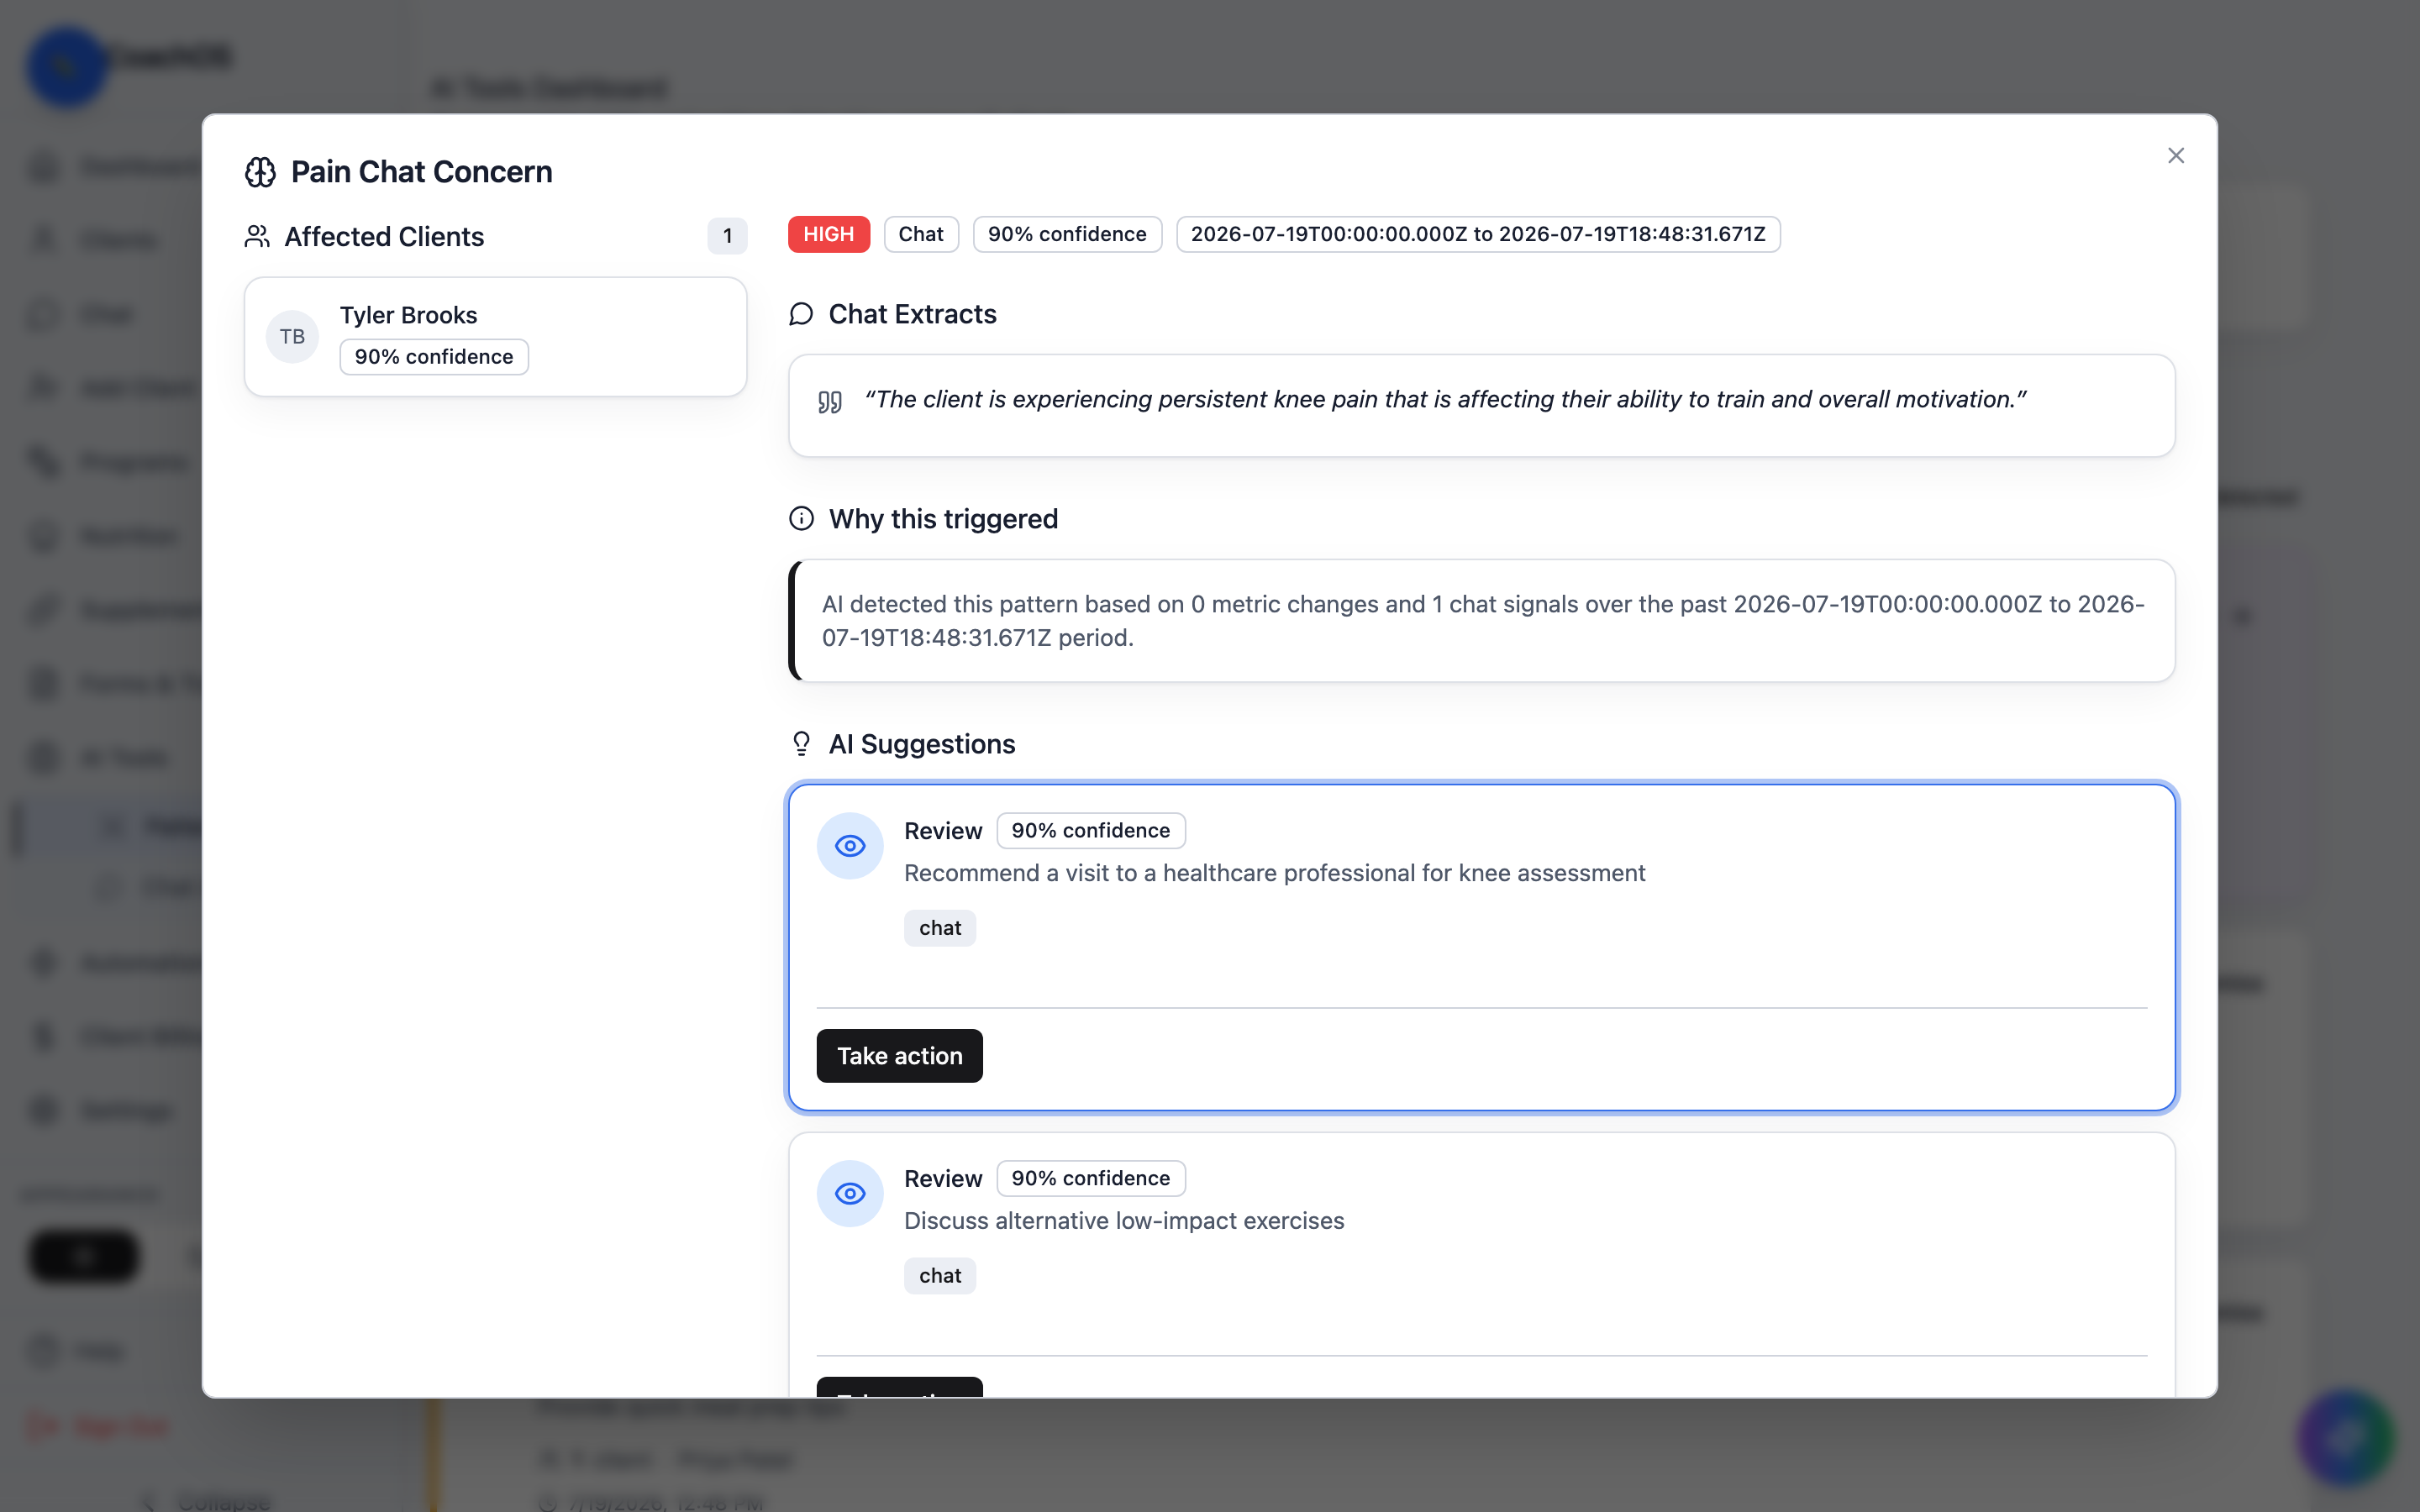This screenshot has height=1512, width=2420.
Task: Select the TB avatar for Tyler Brooks
Action: [292, 336]
